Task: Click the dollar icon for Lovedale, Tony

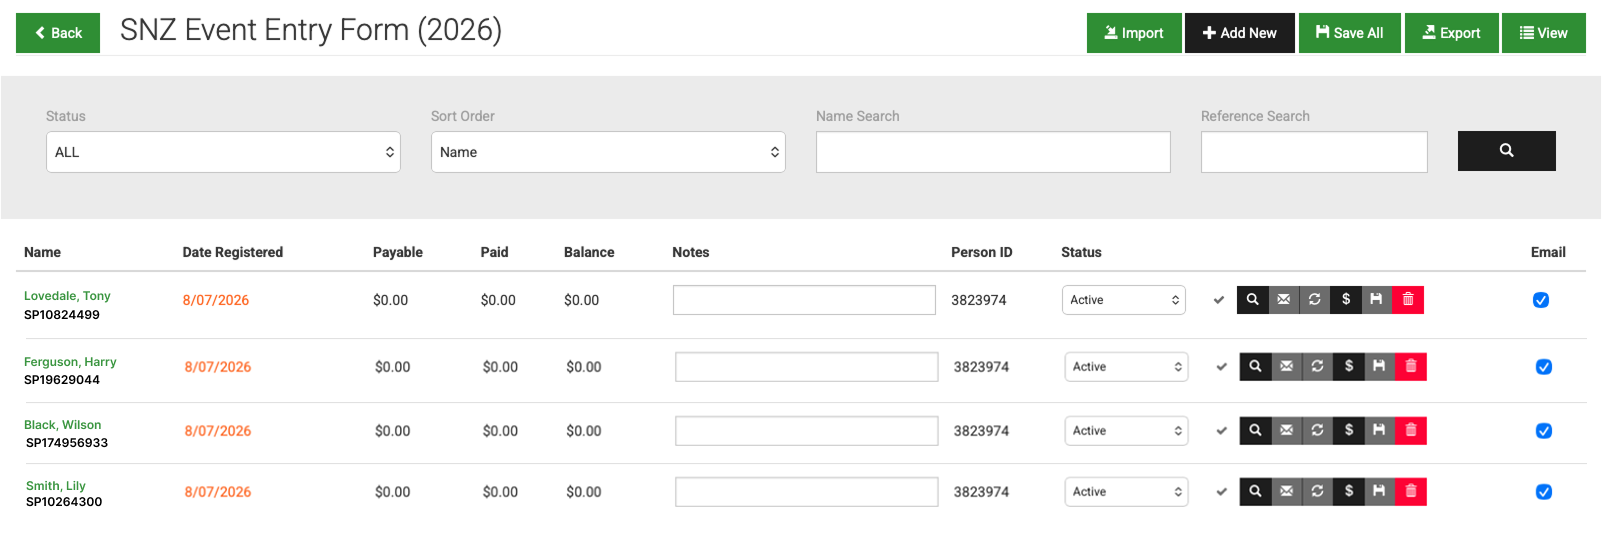Action: click(x=1346, y=300)
